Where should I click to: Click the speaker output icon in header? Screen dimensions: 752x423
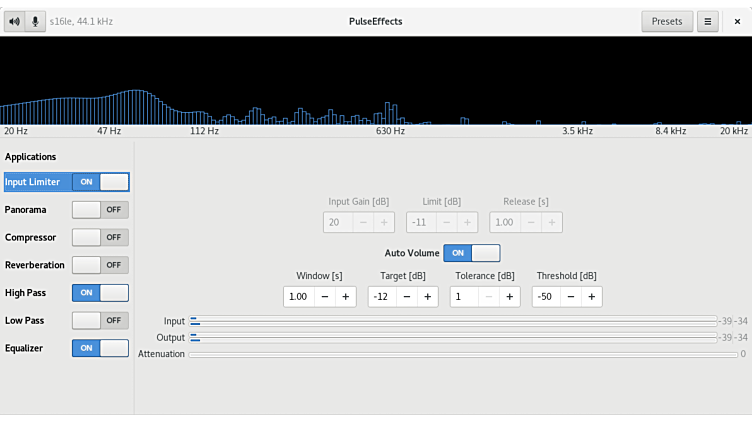click(14, 21)
